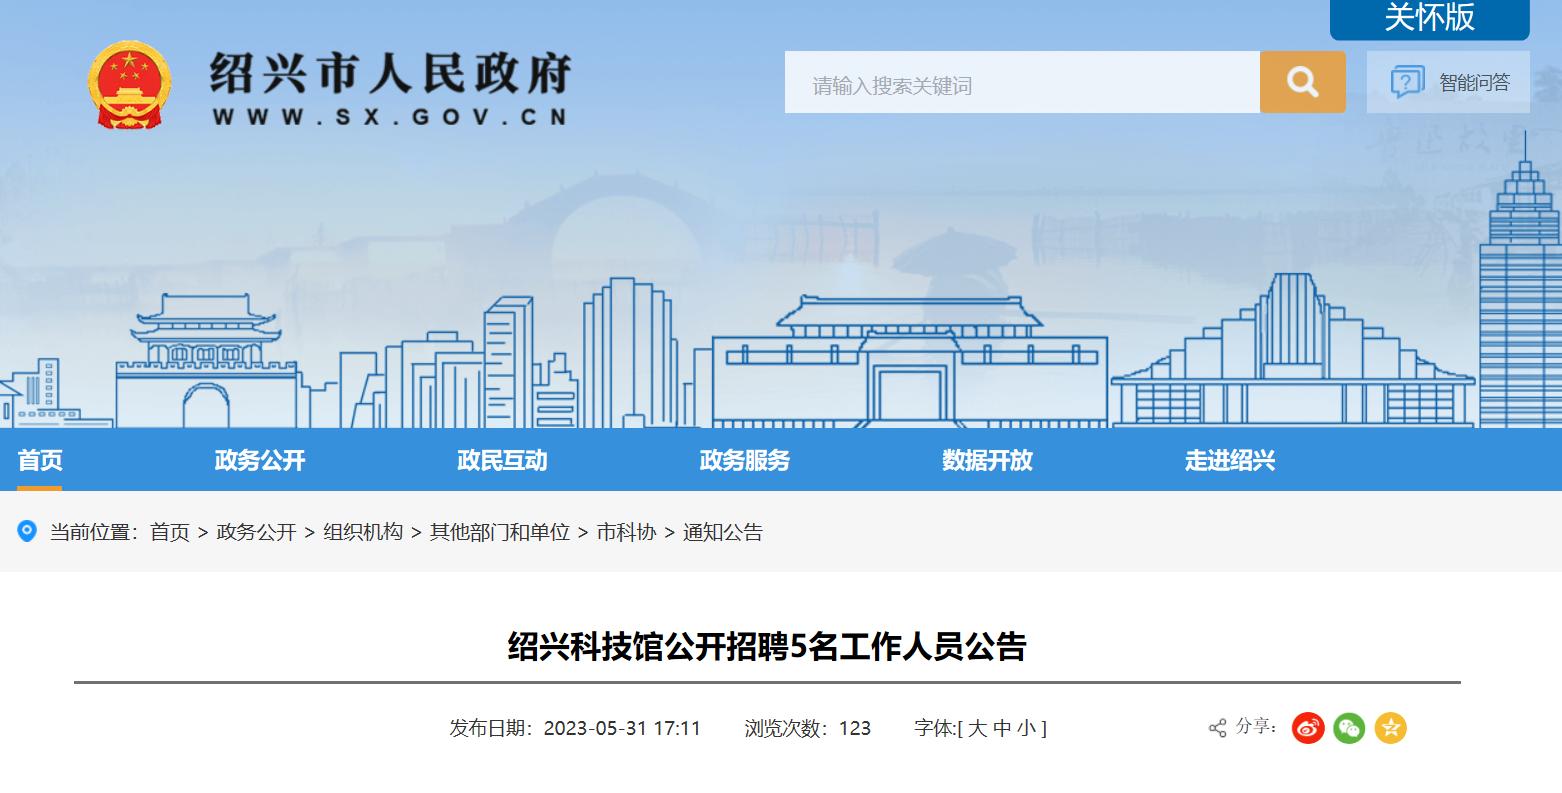Set font size to 中
1562x793 pixels.
point(1002,728)
